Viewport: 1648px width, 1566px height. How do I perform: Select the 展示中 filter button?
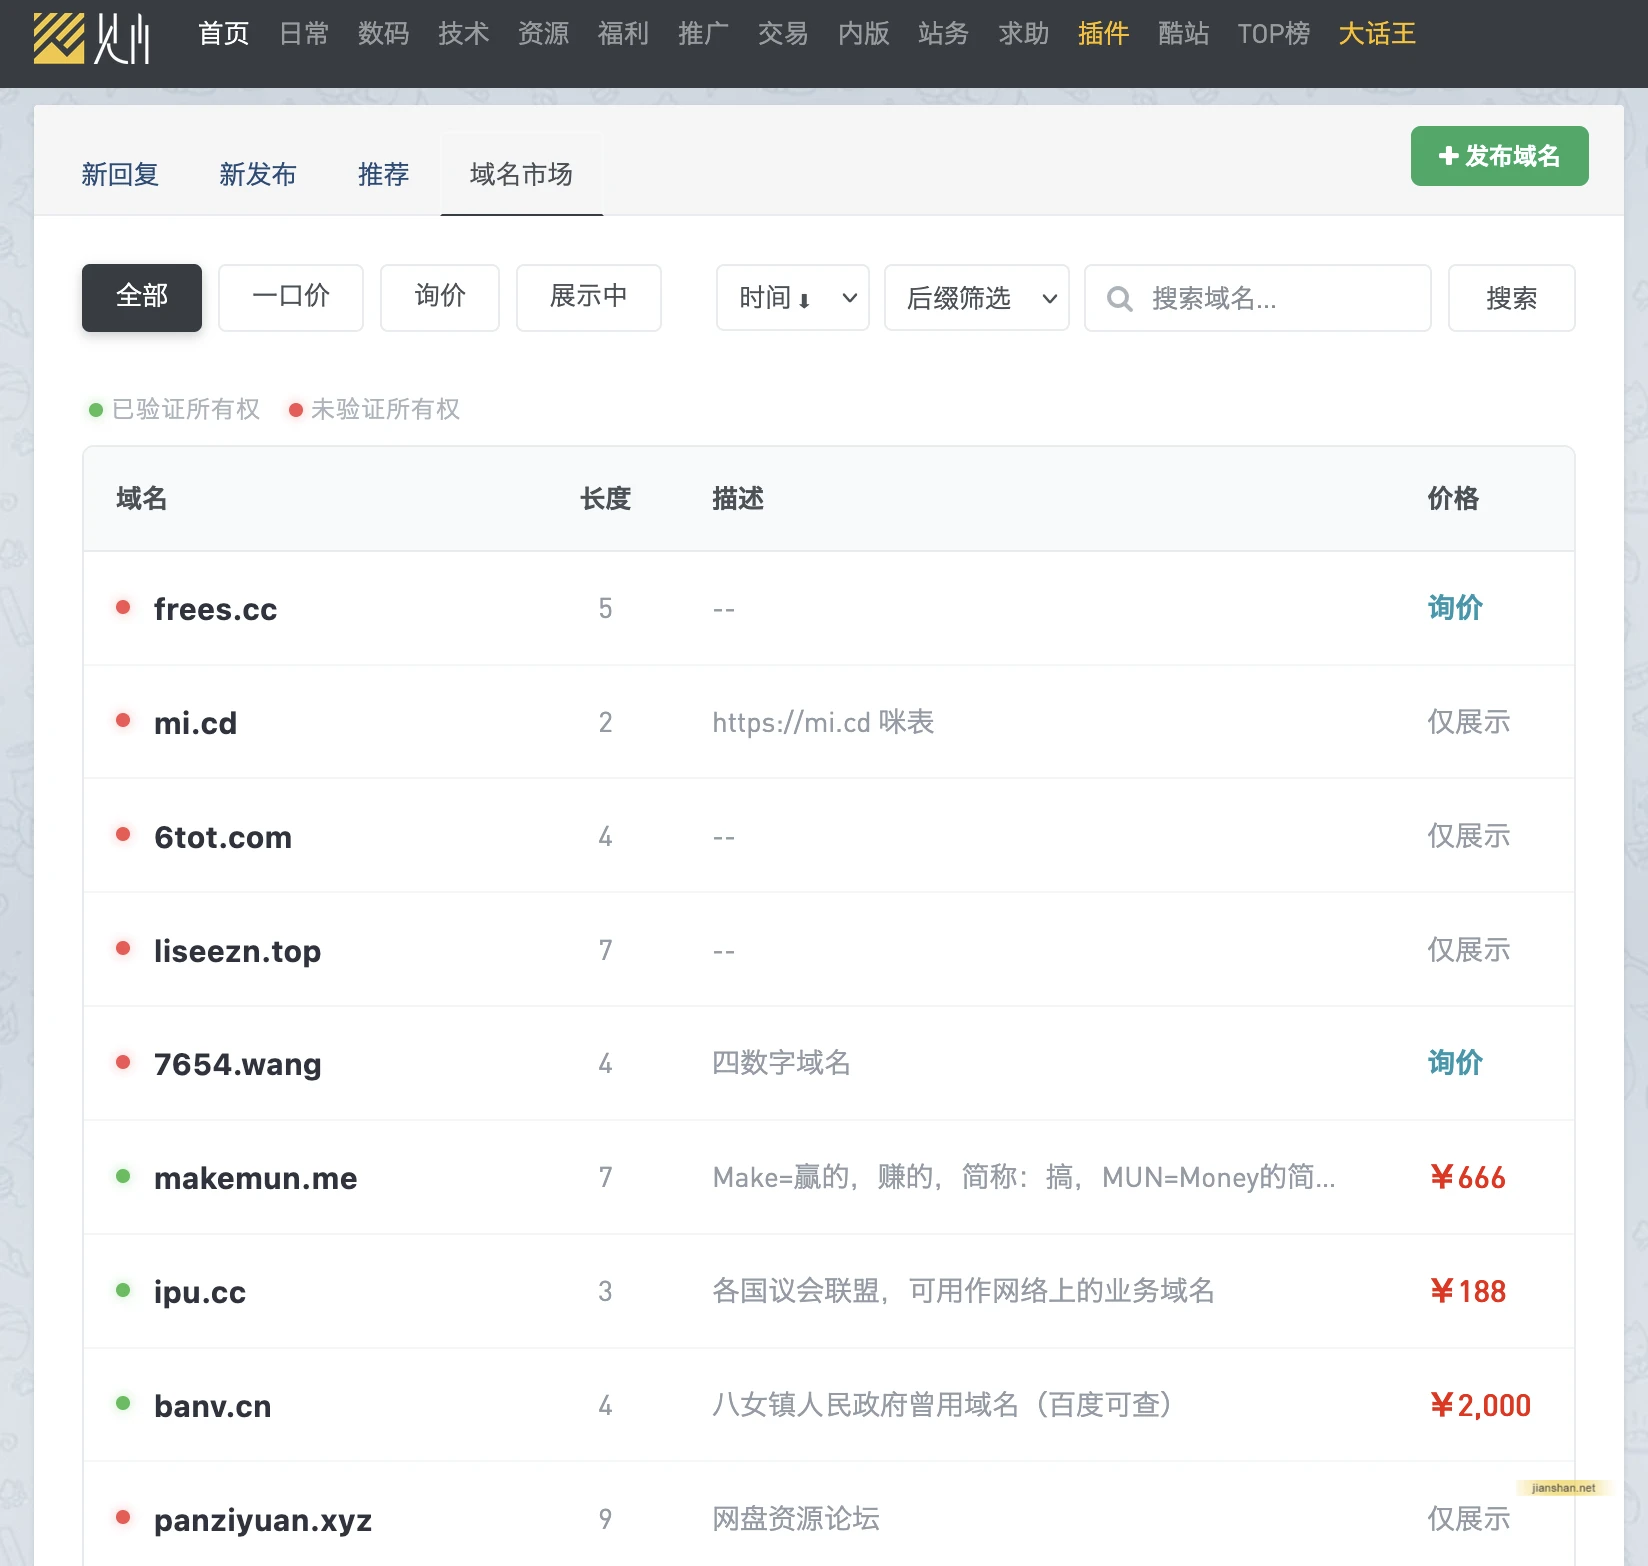coord(589,297)
